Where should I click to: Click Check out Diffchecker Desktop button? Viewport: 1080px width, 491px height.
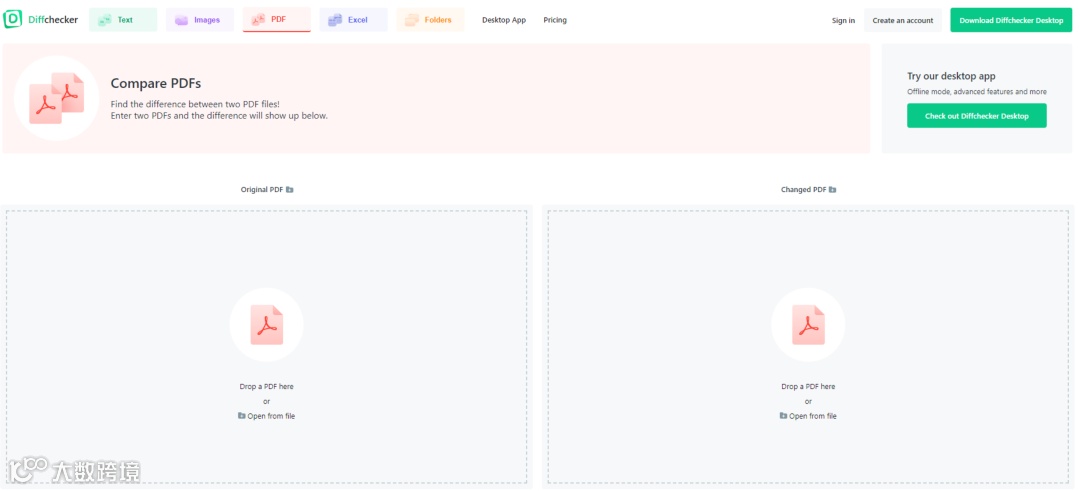(x=977, y=116)
